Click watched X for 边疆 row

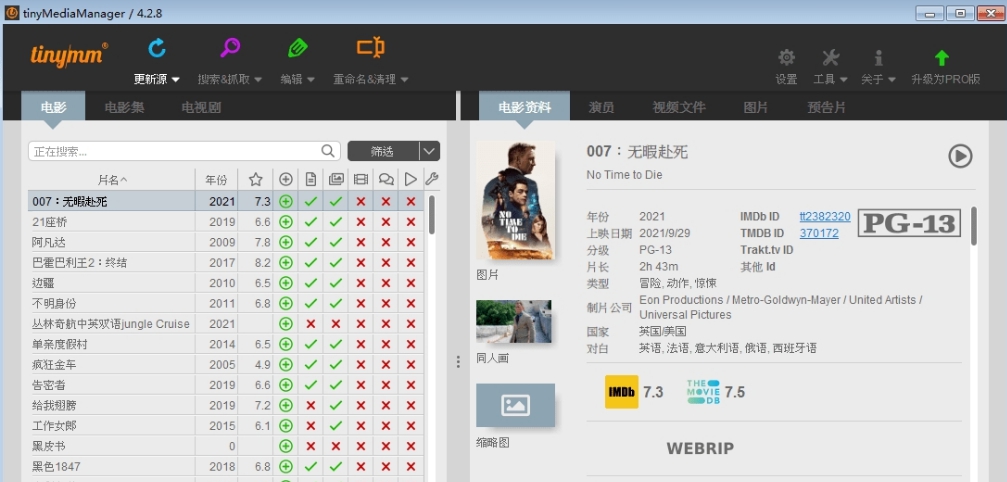(410, 283)
